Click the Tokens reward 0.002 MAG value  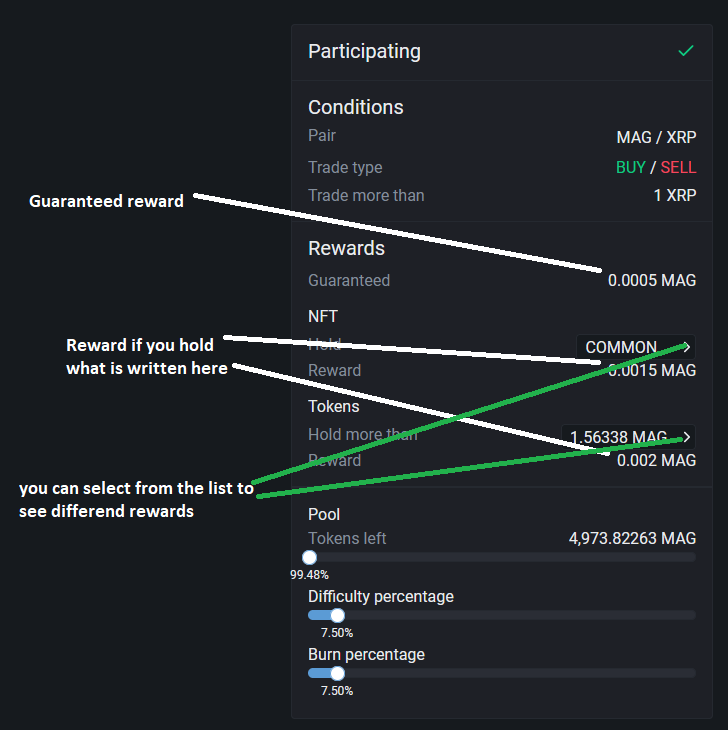(656, 460)
